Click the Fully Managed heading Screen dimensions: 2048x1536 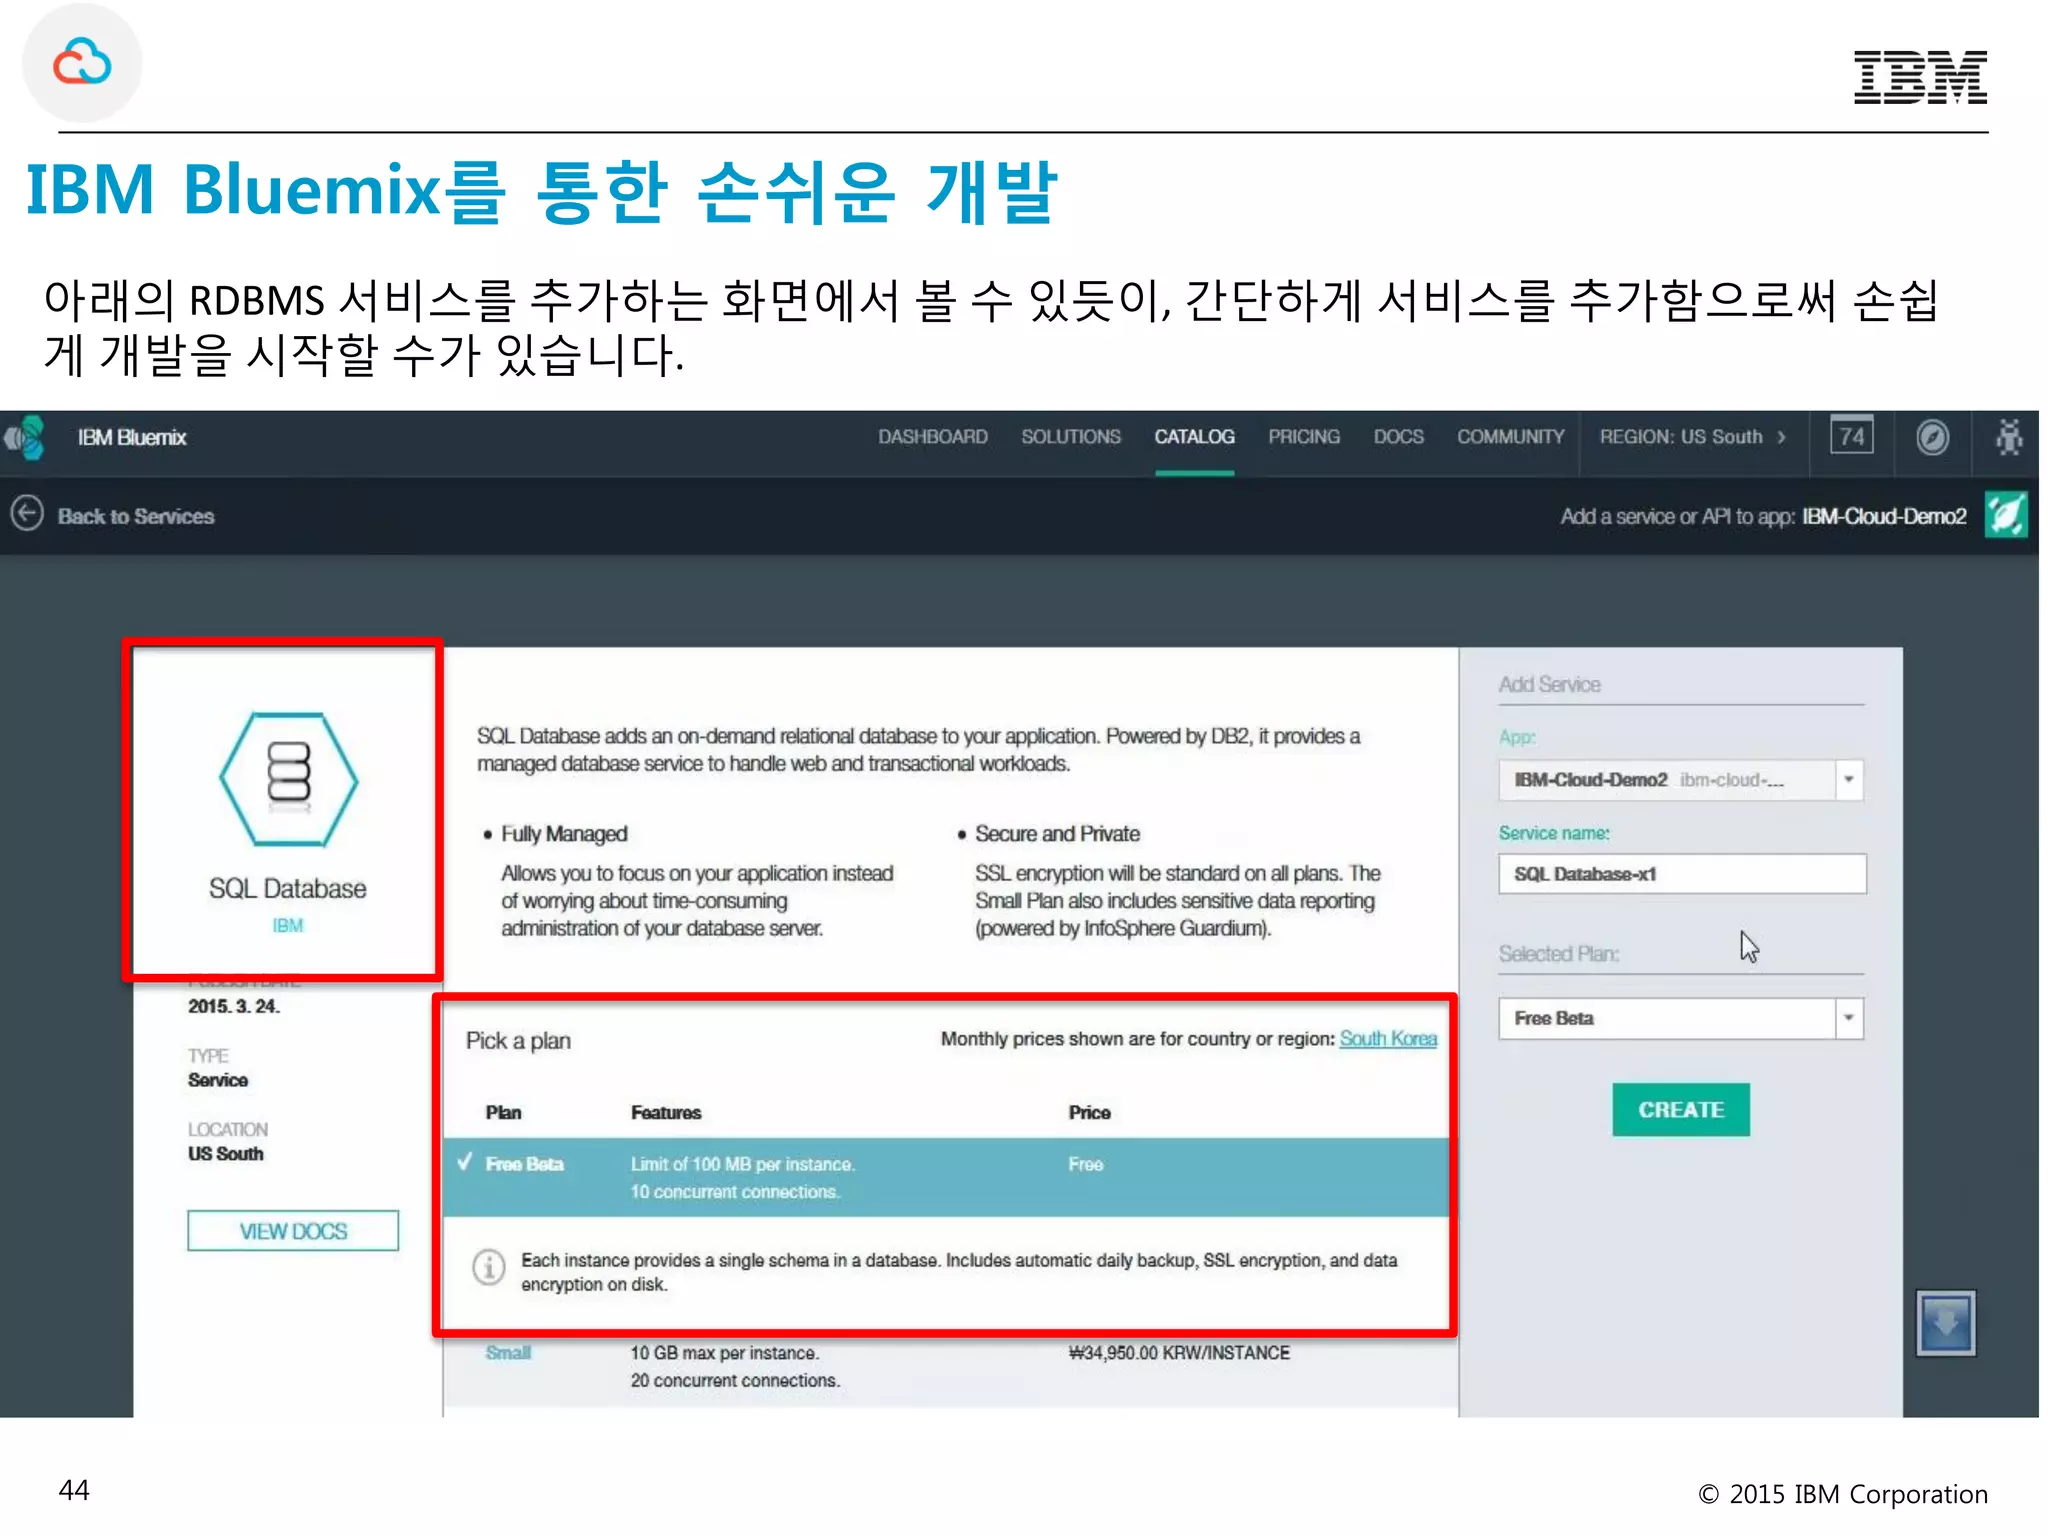coord(564,834)
